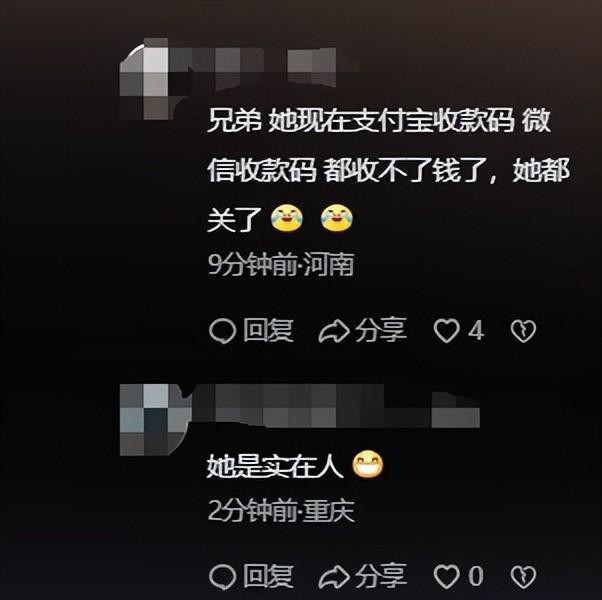Click the like count 0 on the second comment
The width and height of the screenshot is (602, 600).
click(476, 576)
